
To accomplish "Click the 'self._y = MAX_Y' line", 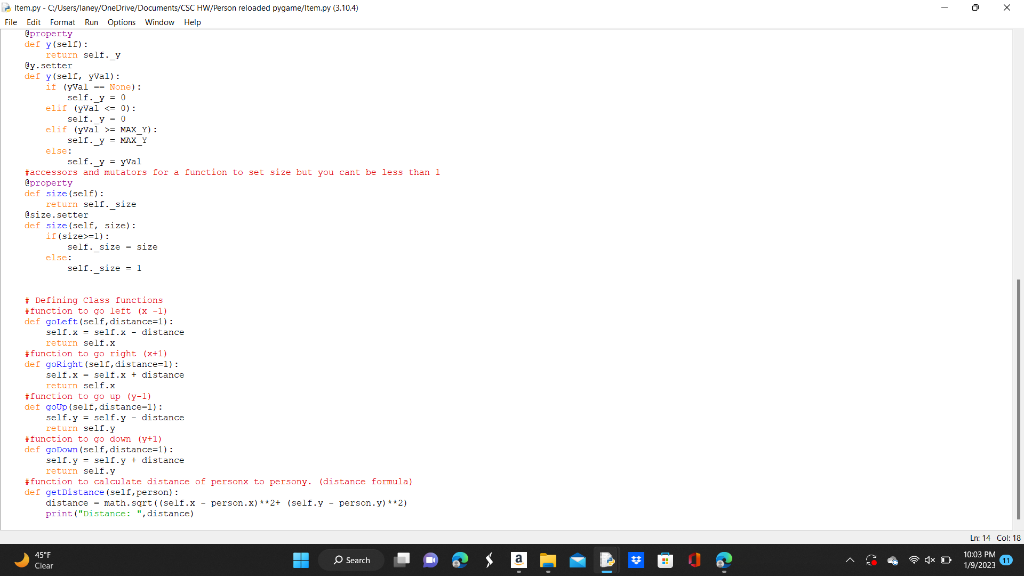I will tap(107, 140).
